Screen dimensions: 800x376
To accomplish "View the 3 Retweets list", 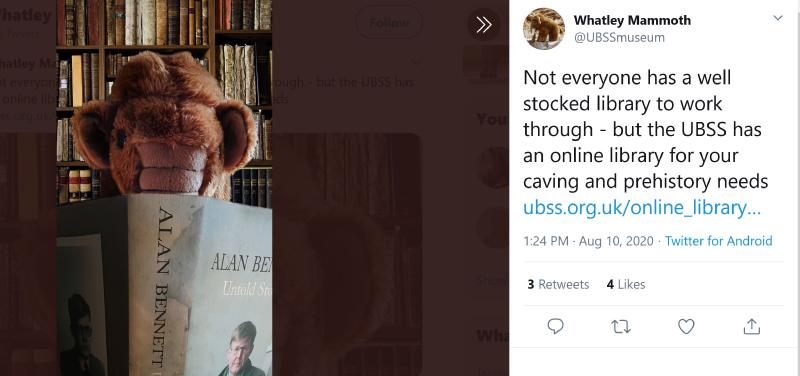I will point(558,284).
